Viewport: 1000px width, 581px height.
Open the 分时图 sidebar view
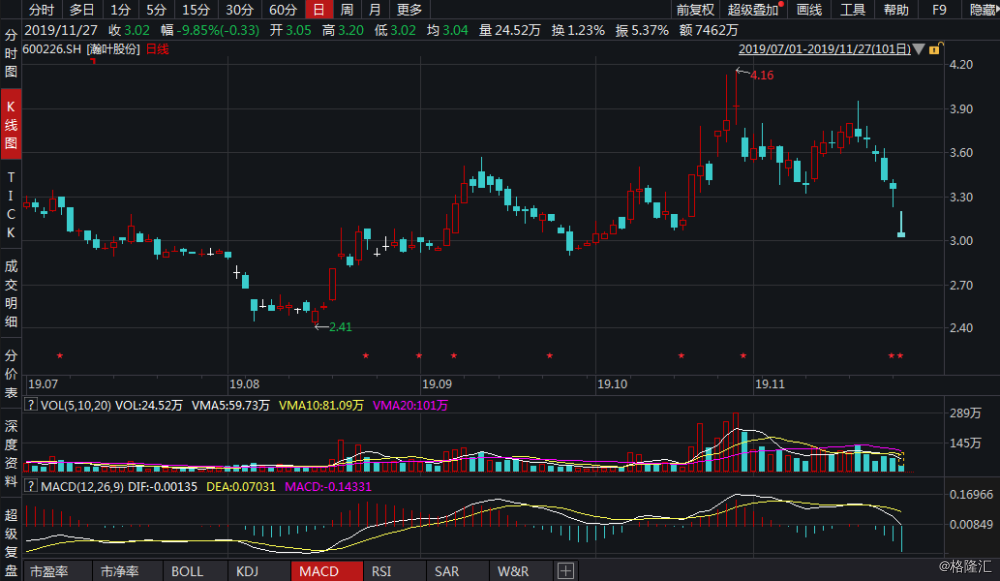click(x=11, y=54)
